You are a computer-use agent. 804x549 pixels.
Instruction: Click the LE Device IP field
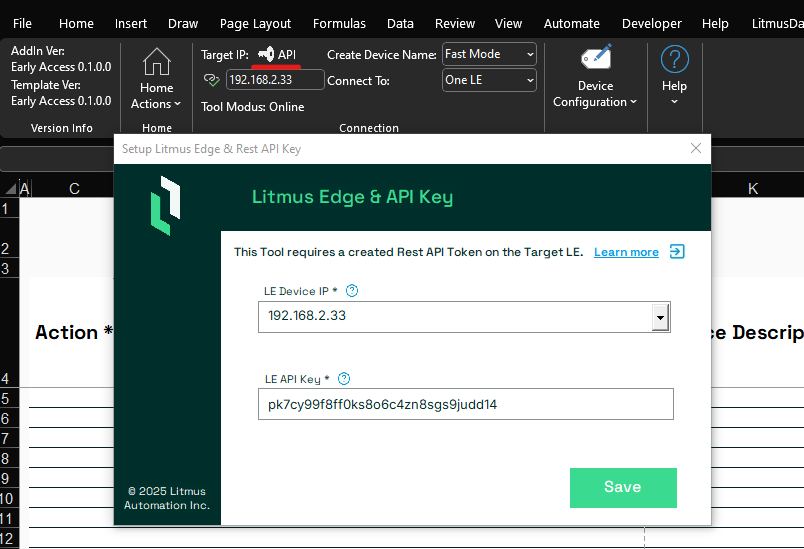coord(464,317)
